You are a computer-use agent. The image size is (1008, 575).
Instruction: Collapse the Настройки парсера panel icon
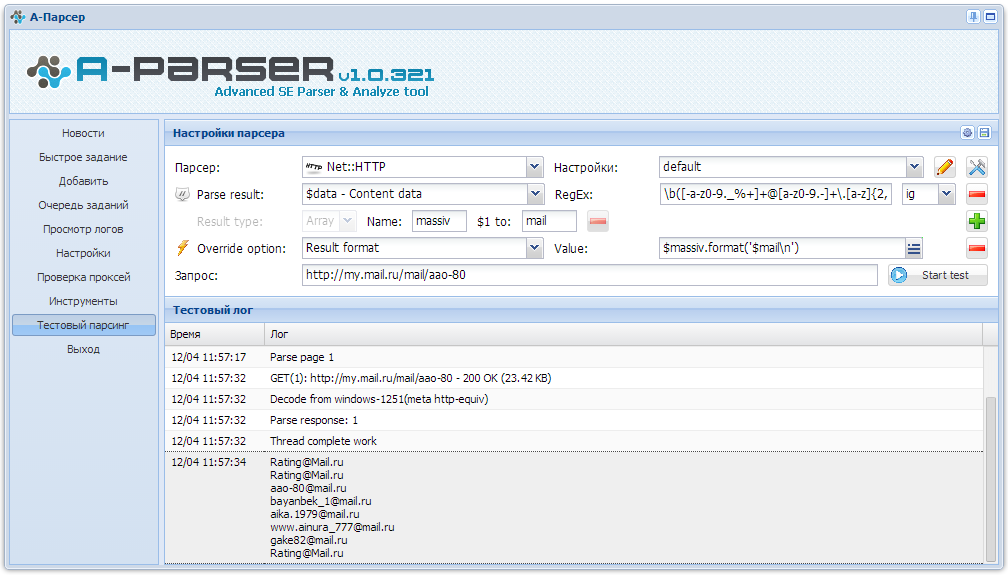pos(984,133)
